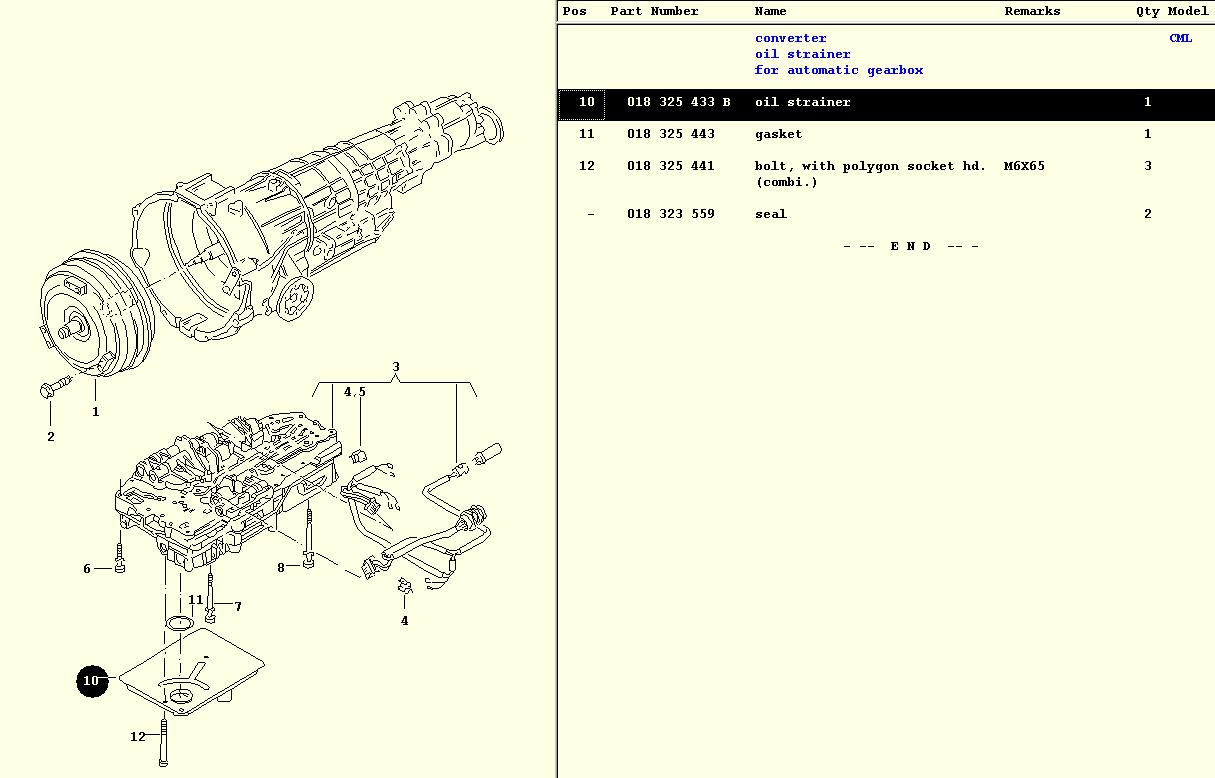Click callout 12 beside the bottom bolt

[138, 737]
